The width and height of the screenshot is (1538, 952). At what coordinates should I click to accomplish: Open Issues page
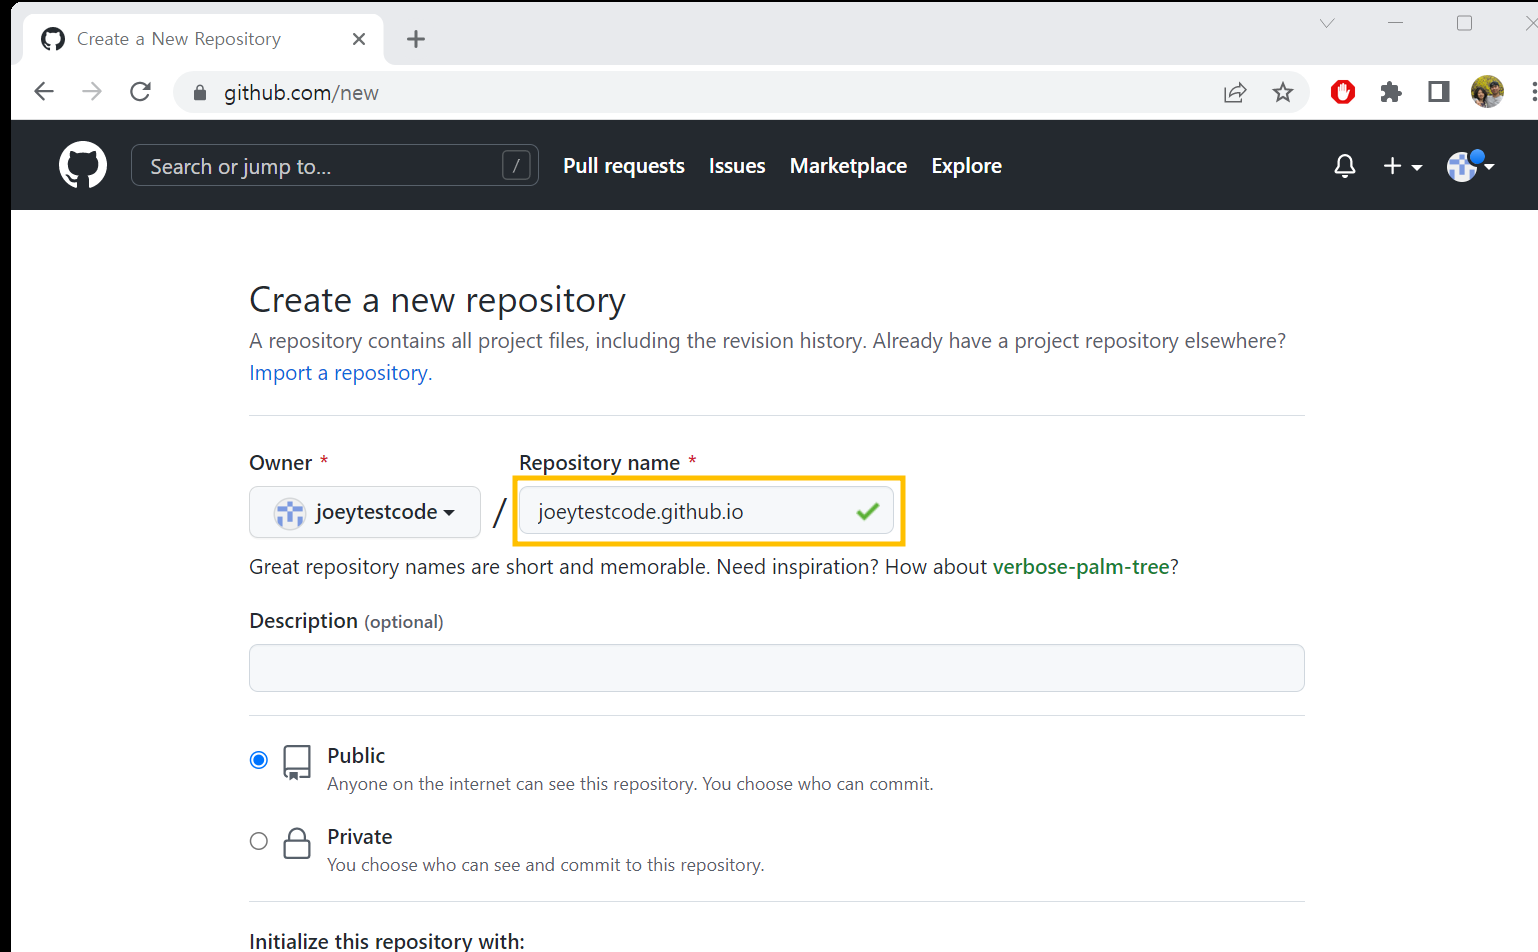point(737,166)
